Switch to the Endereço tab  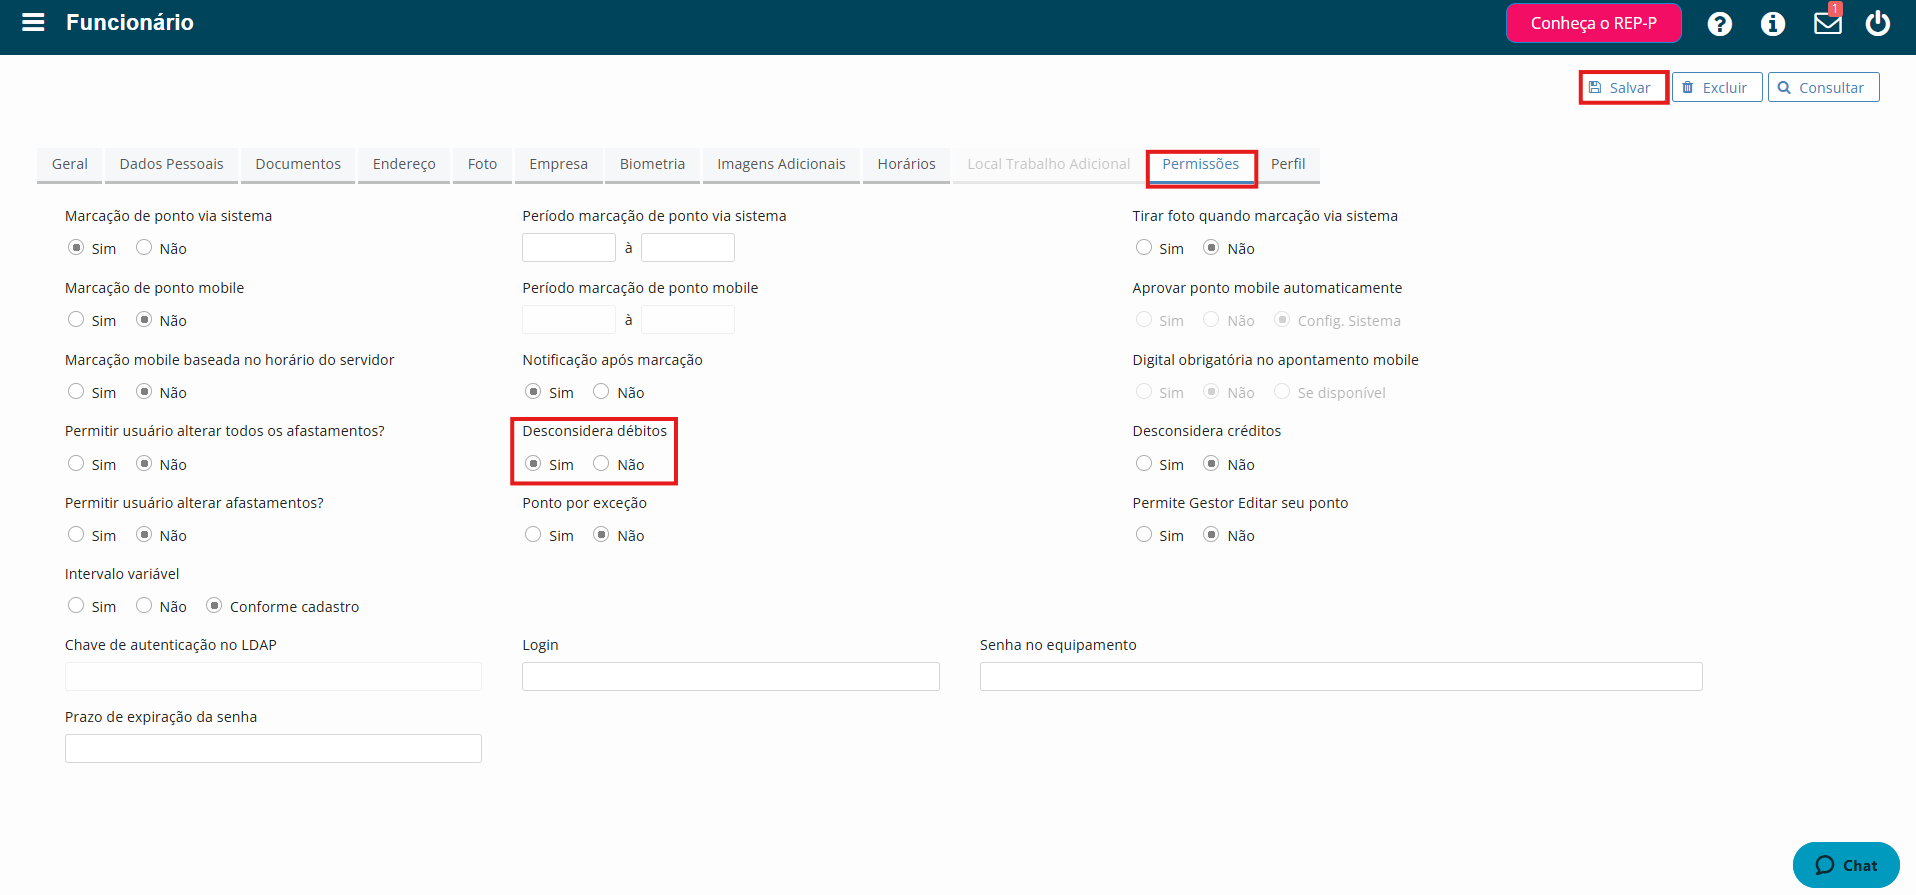click(x=404, y=164)
